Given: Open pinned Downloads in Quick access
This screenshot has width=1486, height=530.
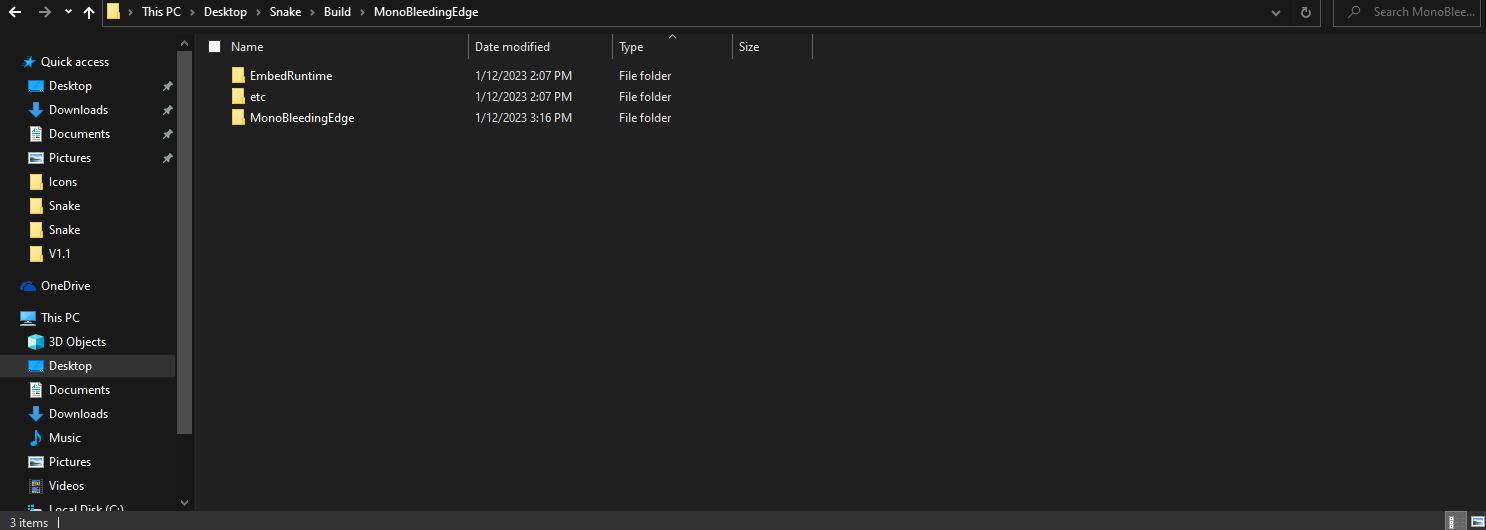Looking at the screenshot, I should point(78,110).
